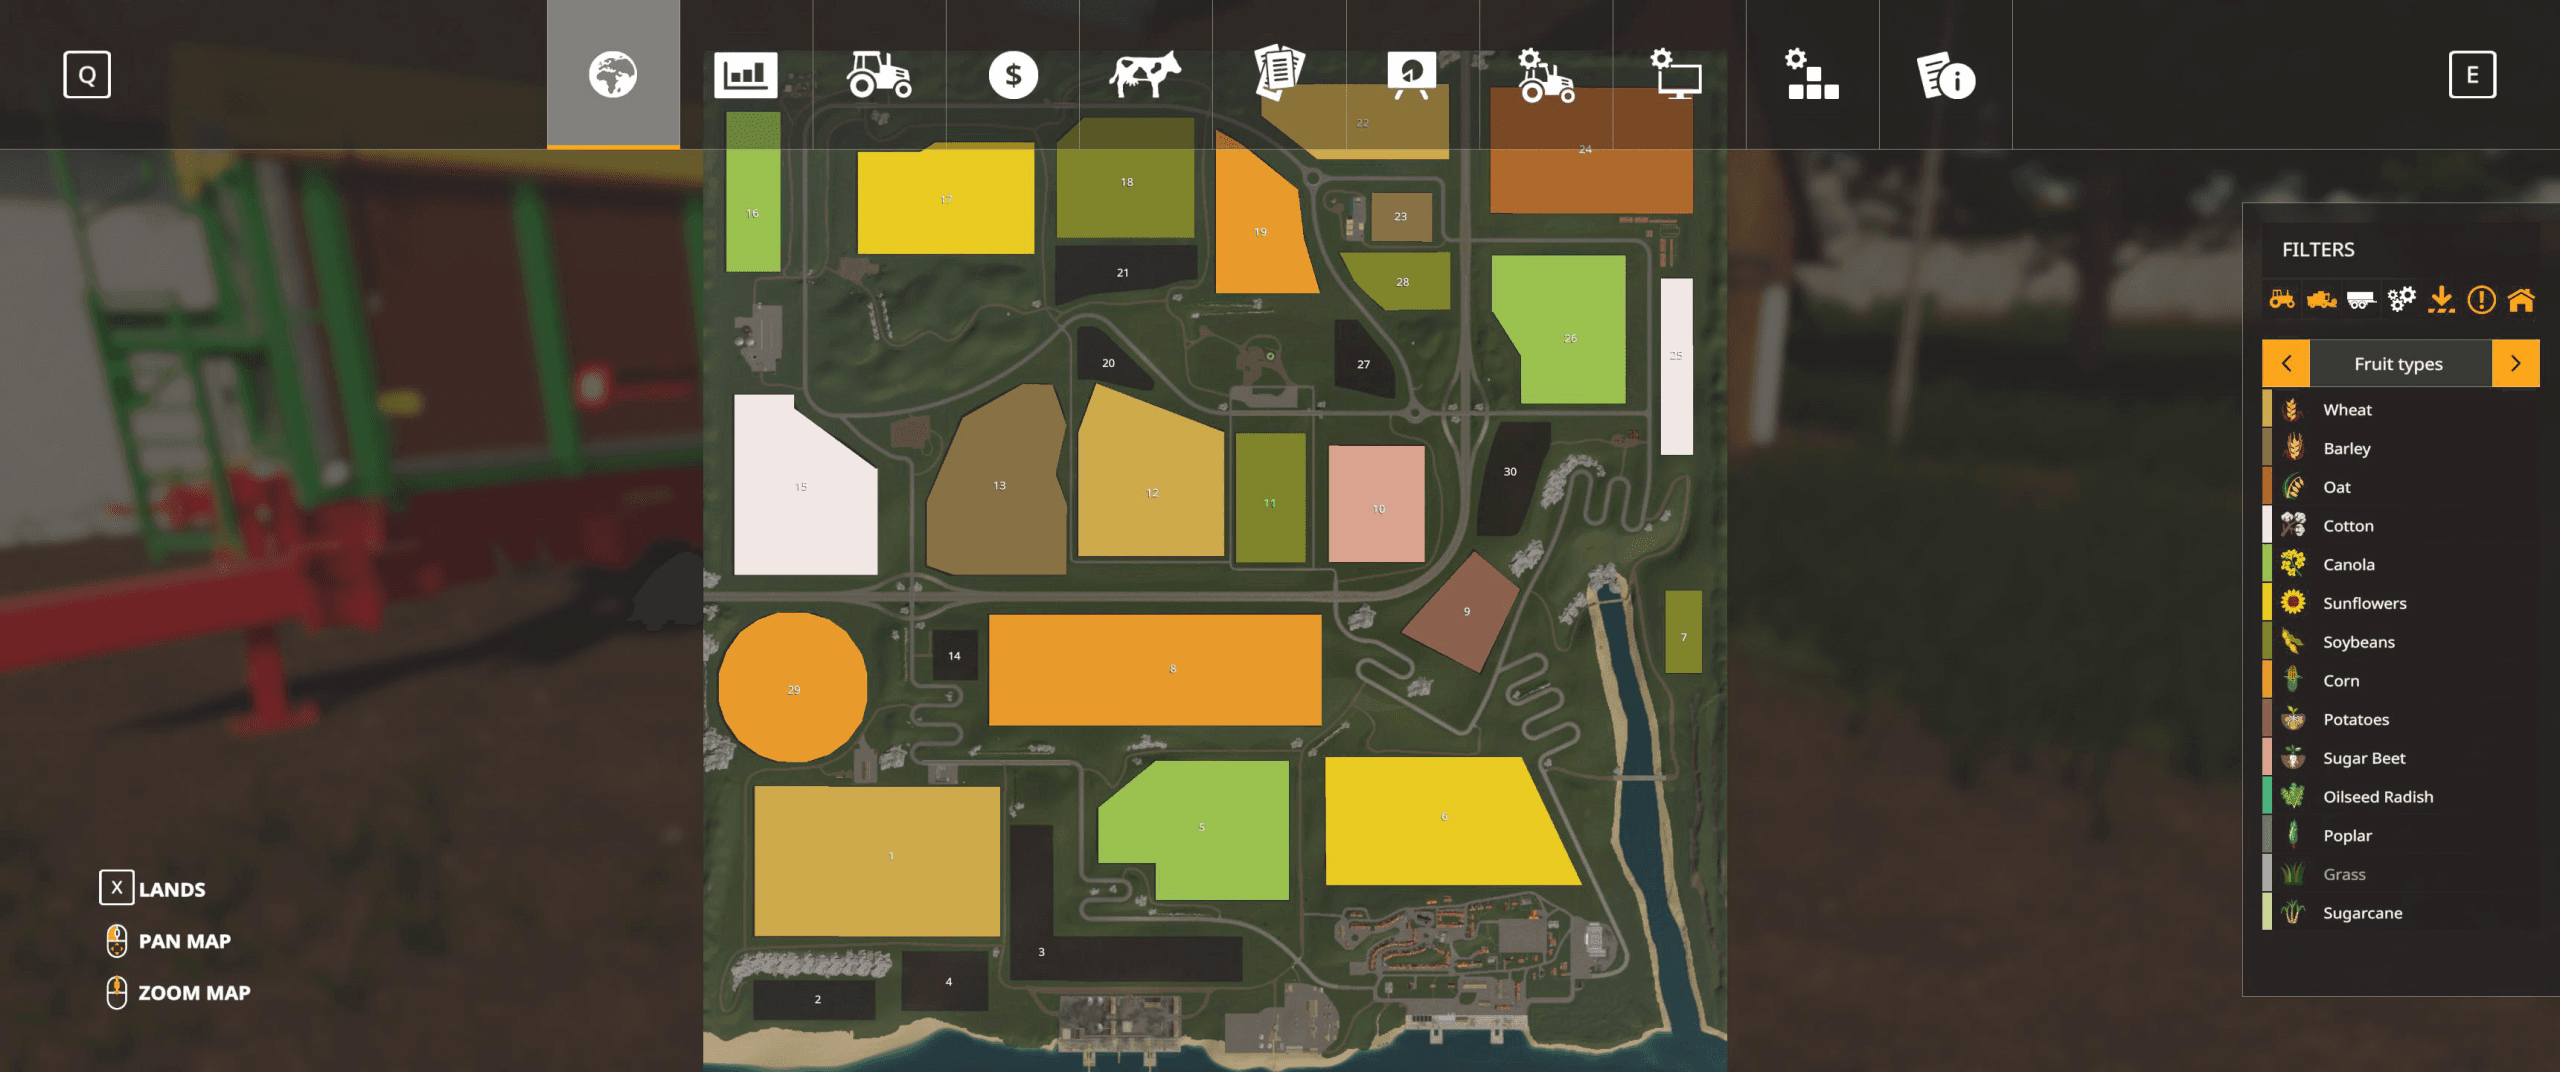2560x1072 pixels.
Task: Go to next filter category after Fruit types
Action: pos(2516,363)
